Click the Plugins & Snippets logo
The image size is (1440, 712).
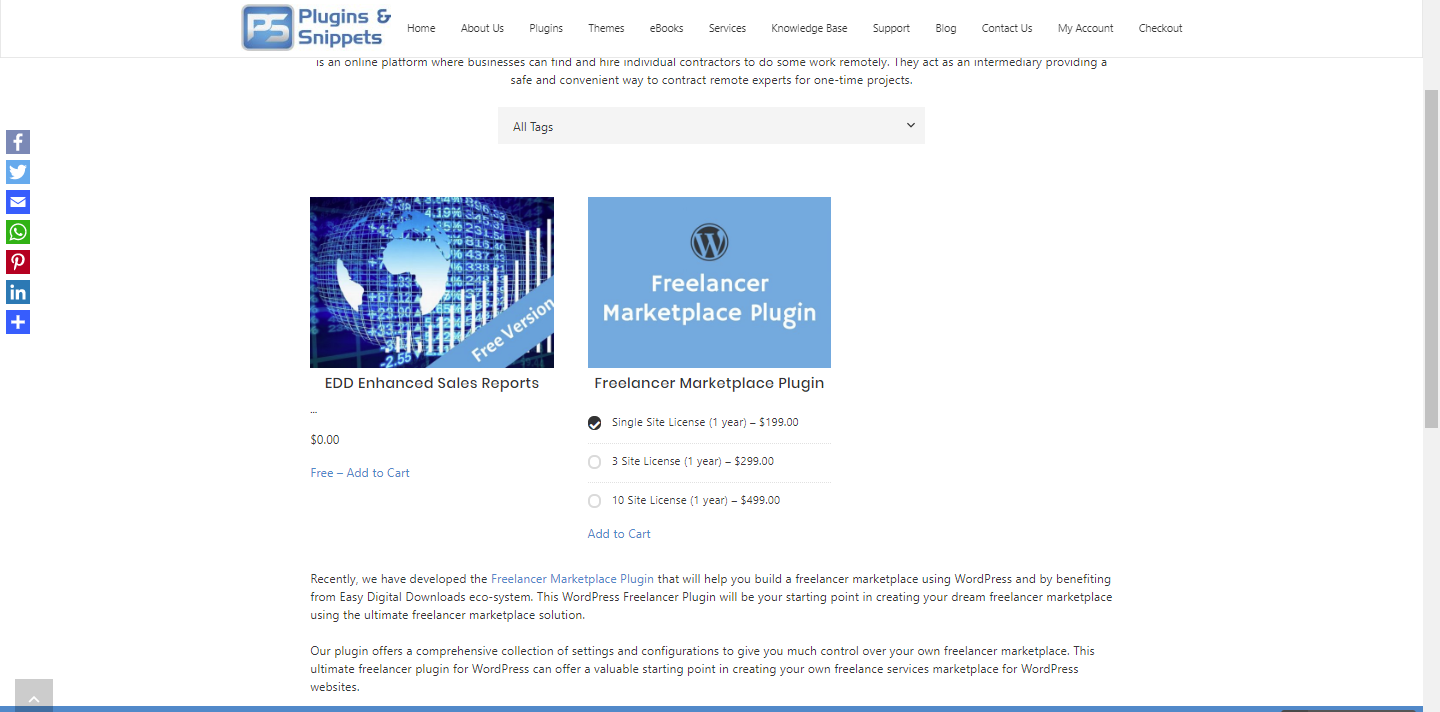(x=317, y=28)
